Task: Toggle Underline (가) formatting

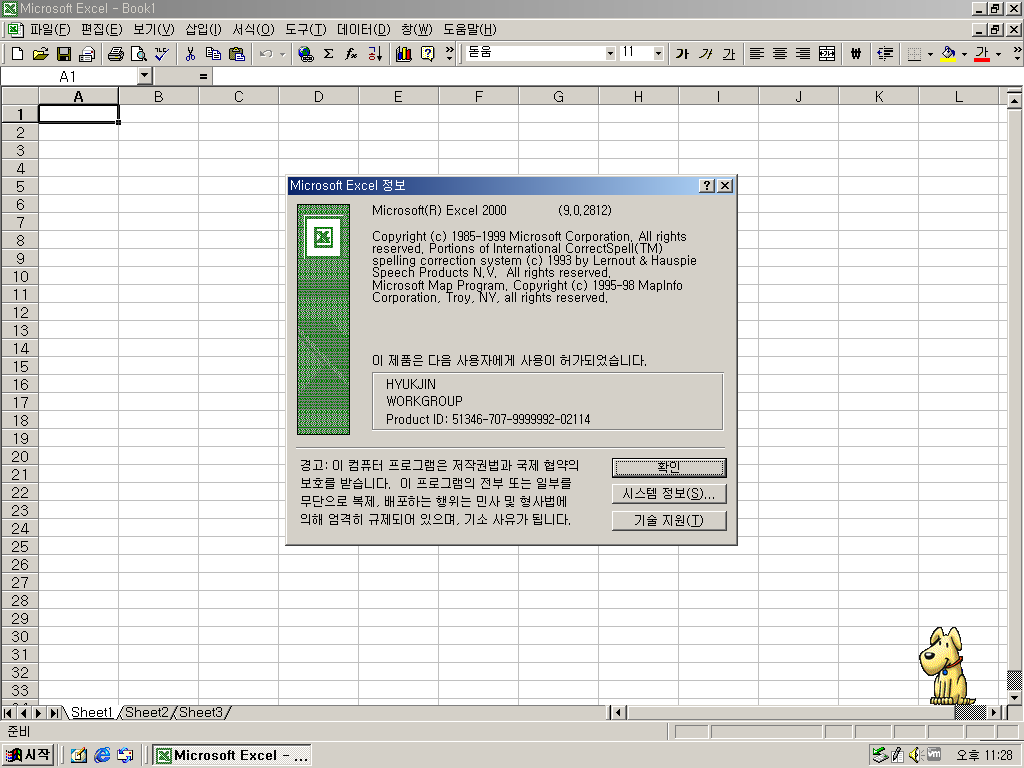Action: (x=729, y=54)
